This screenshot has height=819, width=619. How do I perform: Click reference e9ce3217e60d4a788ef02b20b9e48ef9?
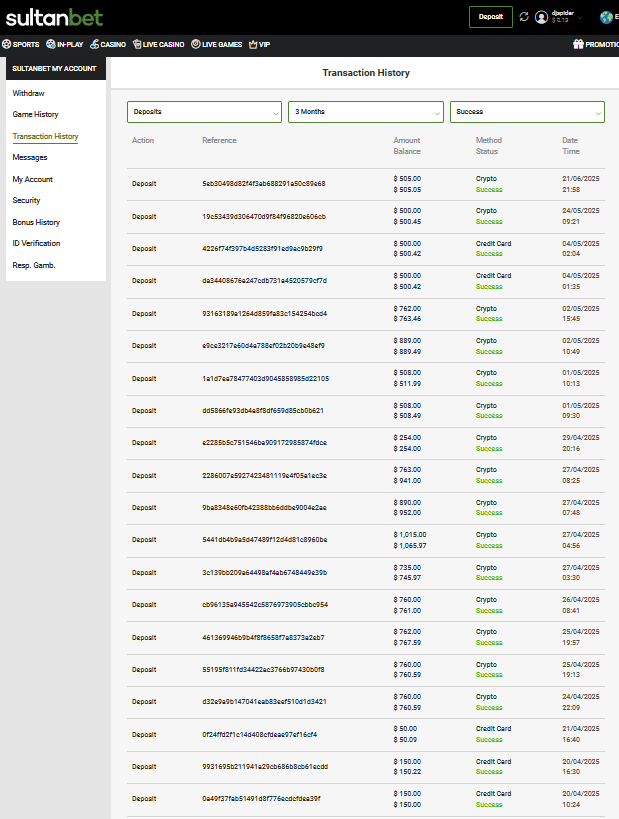point(263,345)
